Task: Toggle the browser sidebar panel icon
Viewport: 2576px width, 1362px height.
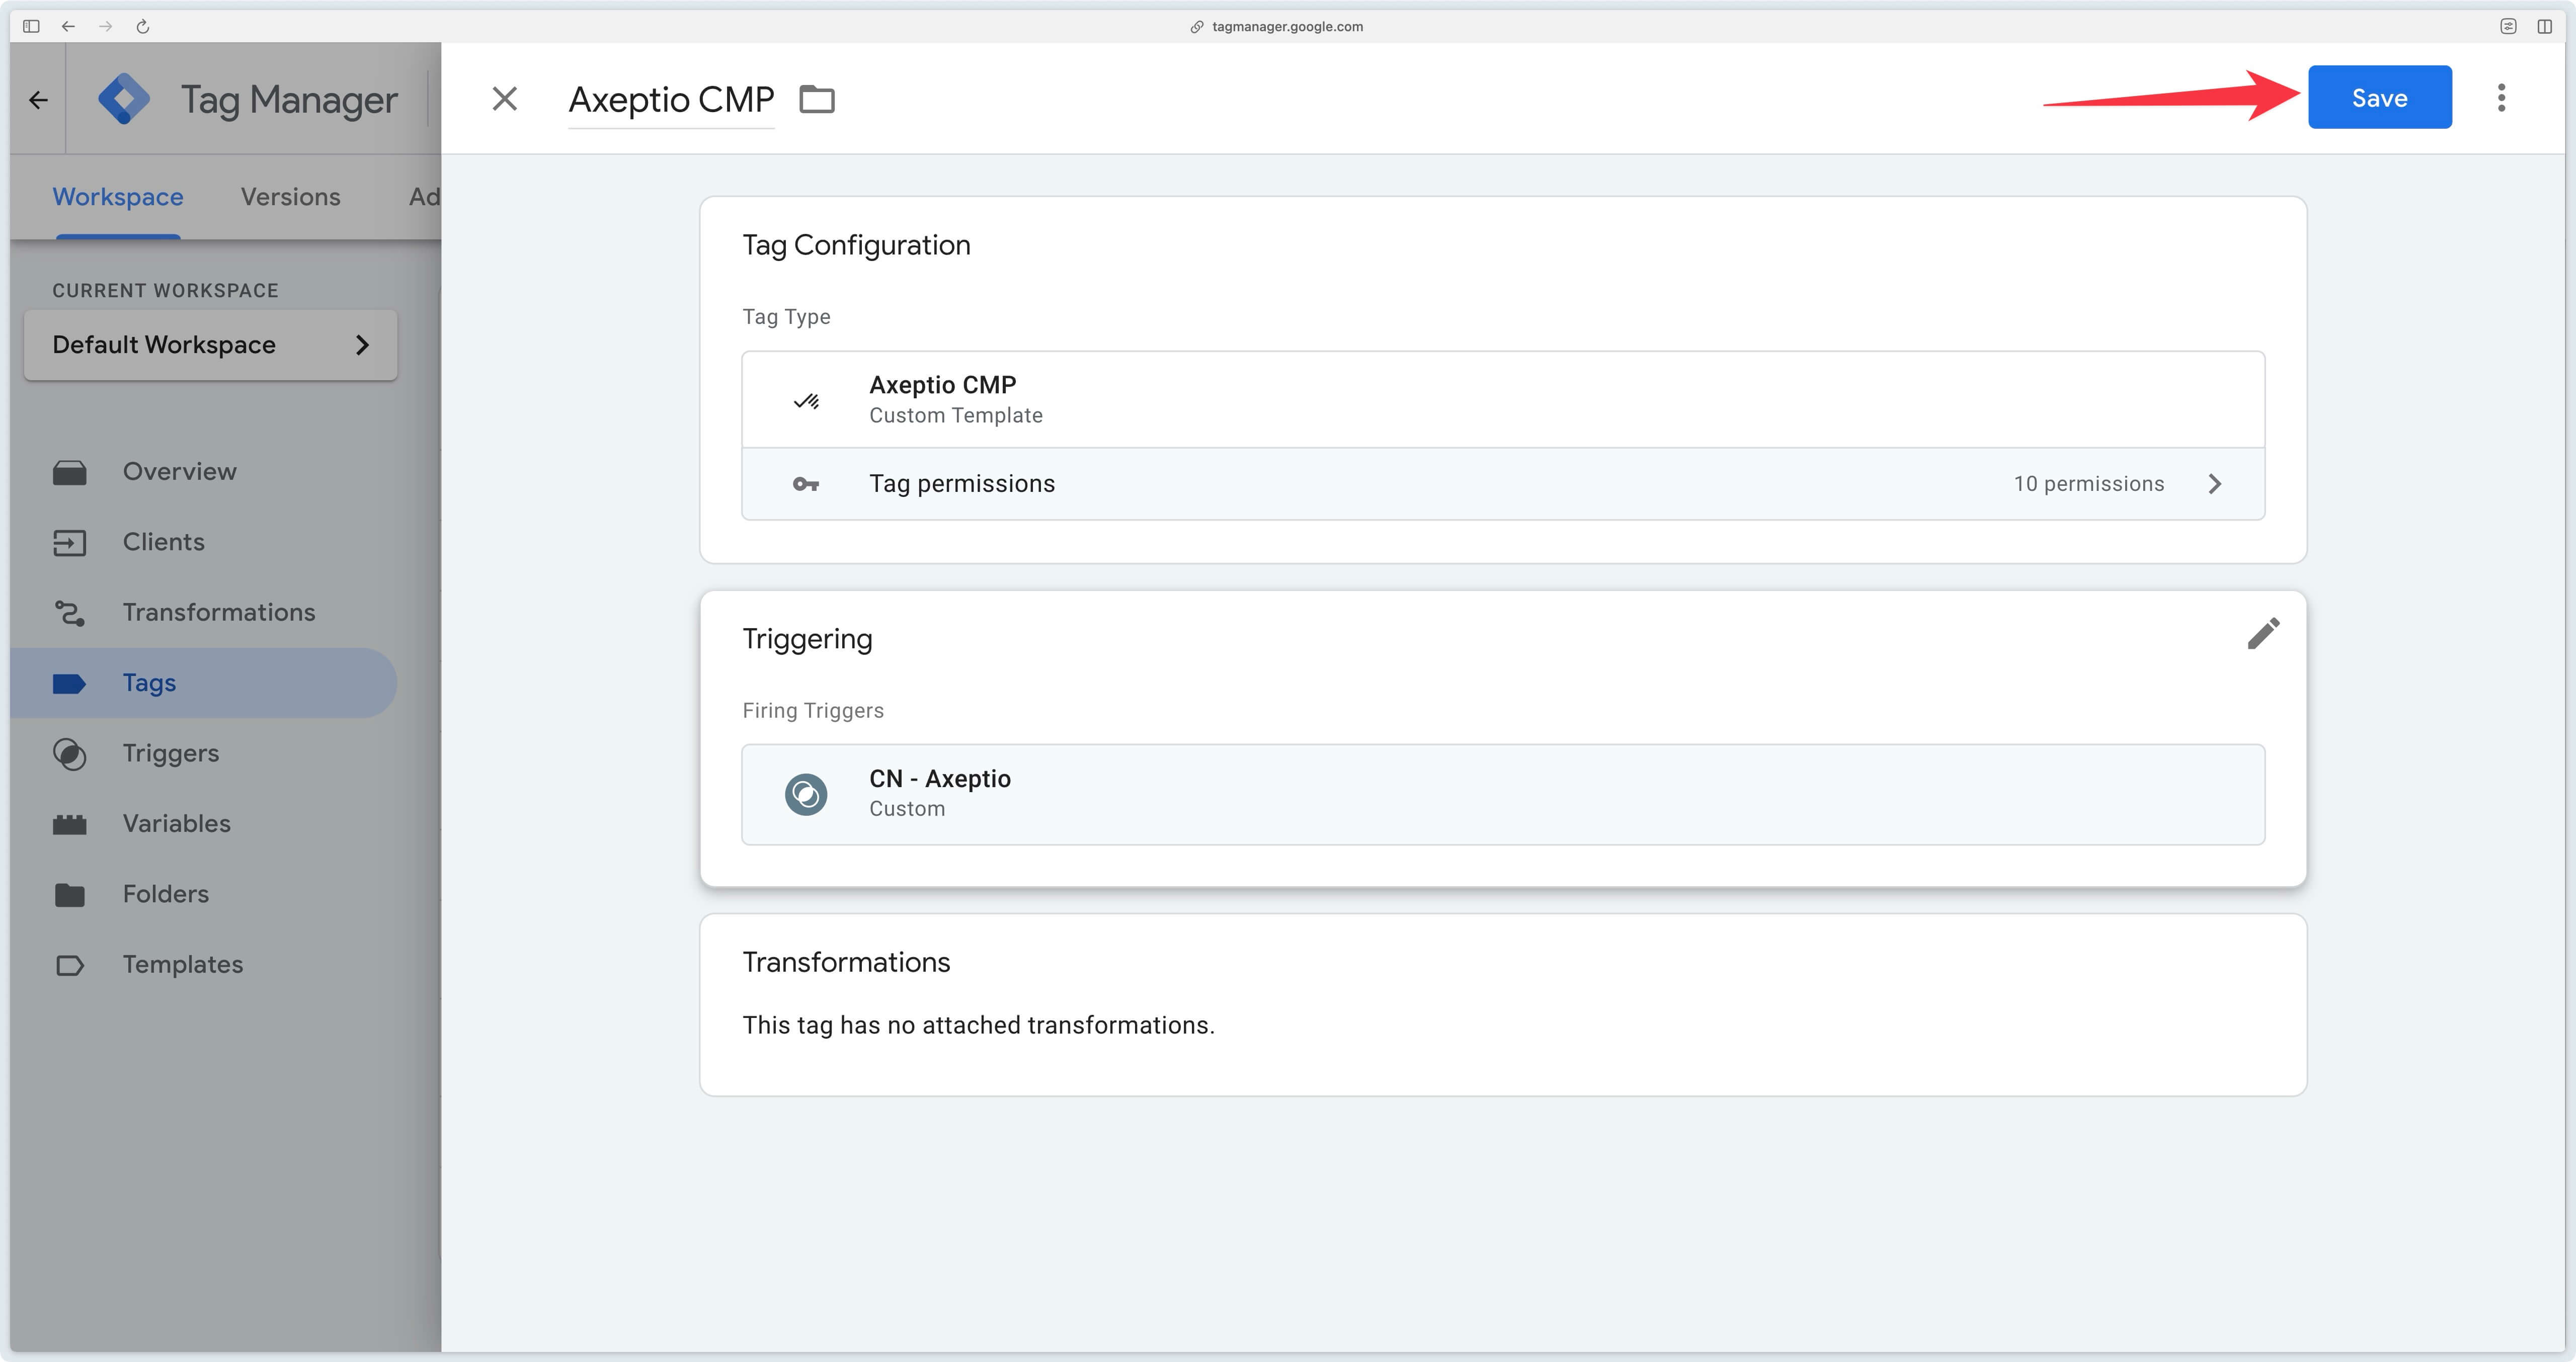Action: point(31,26)
